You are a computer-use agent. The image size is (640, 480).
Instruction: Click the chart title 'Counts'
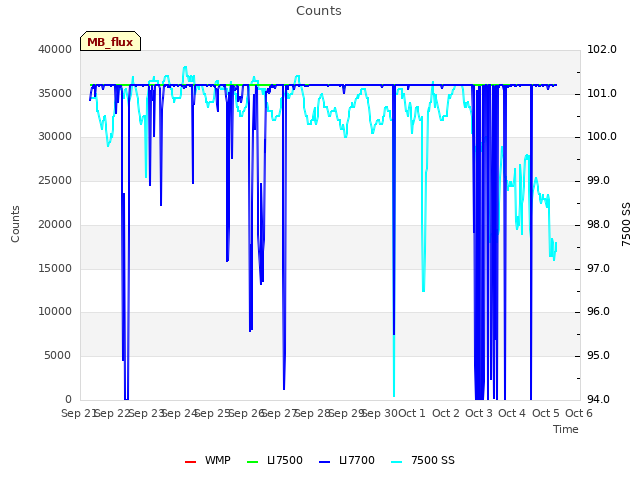[319, 11]
